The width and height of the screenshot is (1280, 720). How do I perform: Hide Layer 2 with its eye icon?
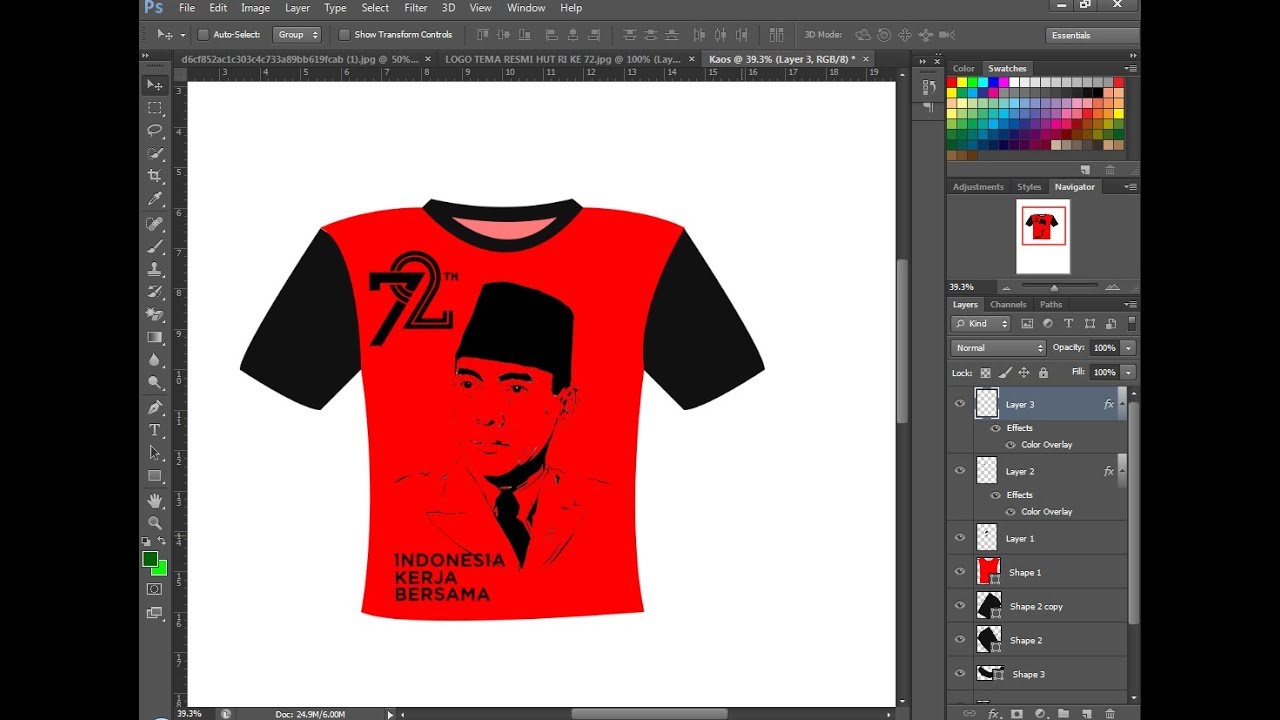pyautogui.click(x=960, y=471)
